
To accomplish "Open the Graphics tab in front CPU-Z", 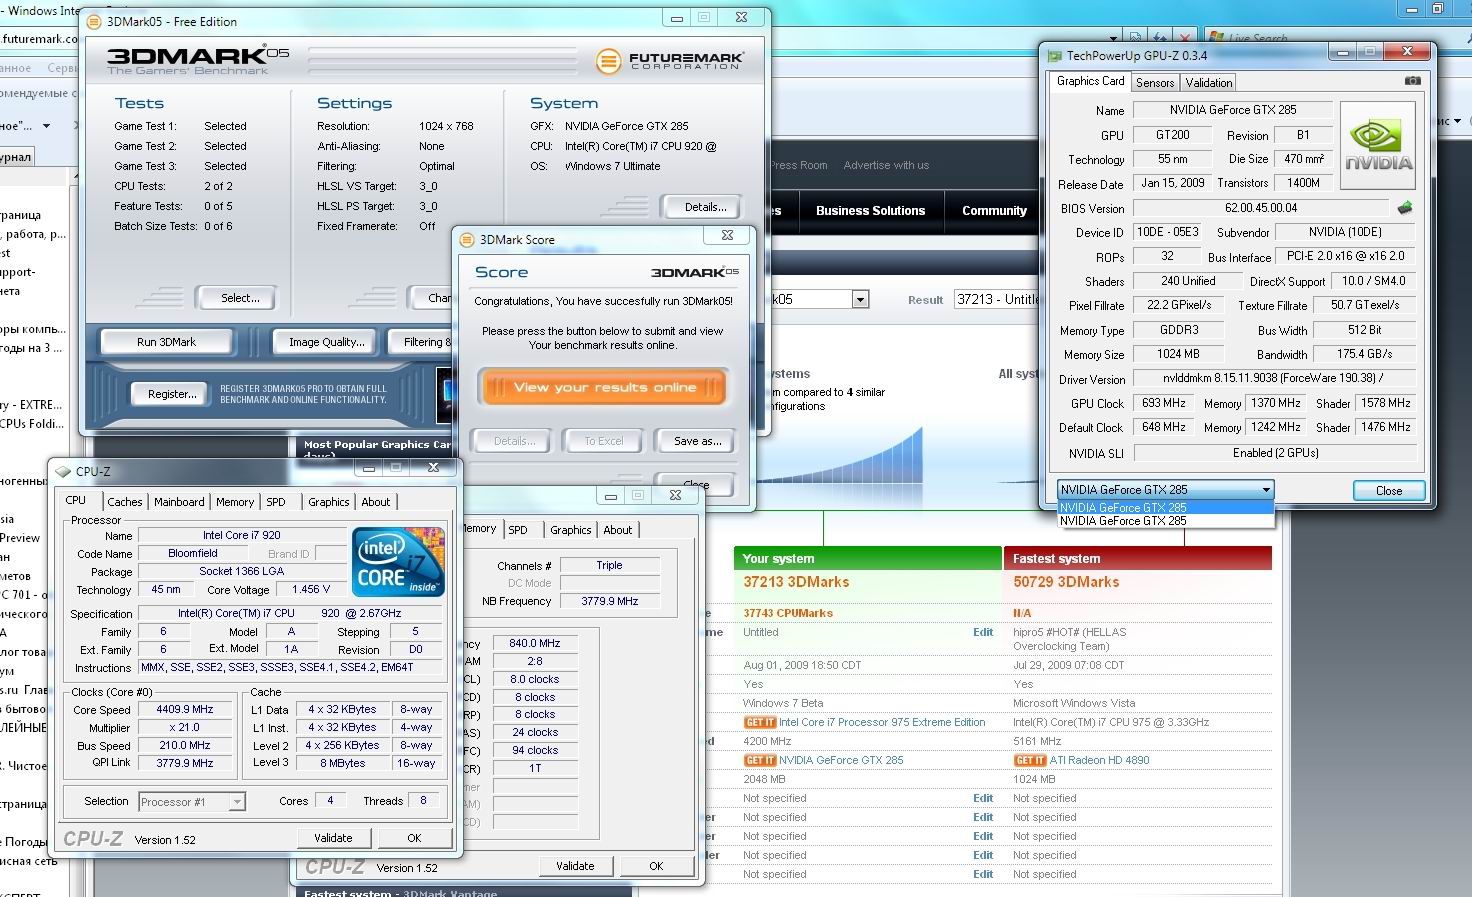I will pyautogui.click(x=329, y=502).
